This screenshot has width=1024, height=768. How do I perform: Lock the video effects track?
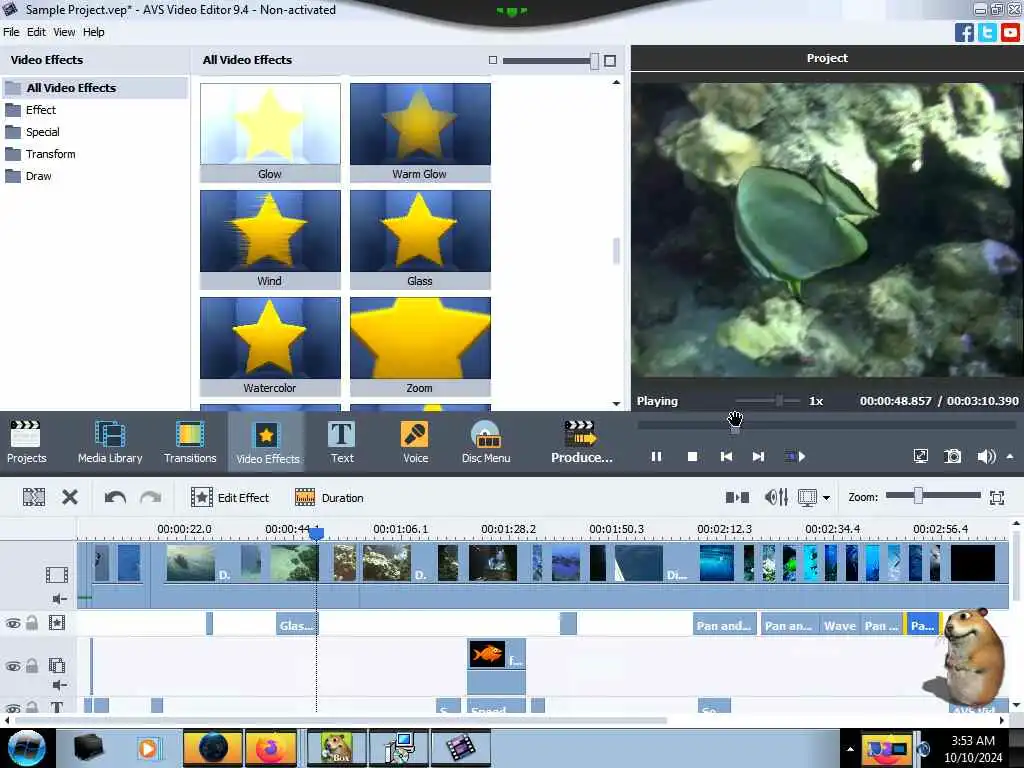click(31, 623)
